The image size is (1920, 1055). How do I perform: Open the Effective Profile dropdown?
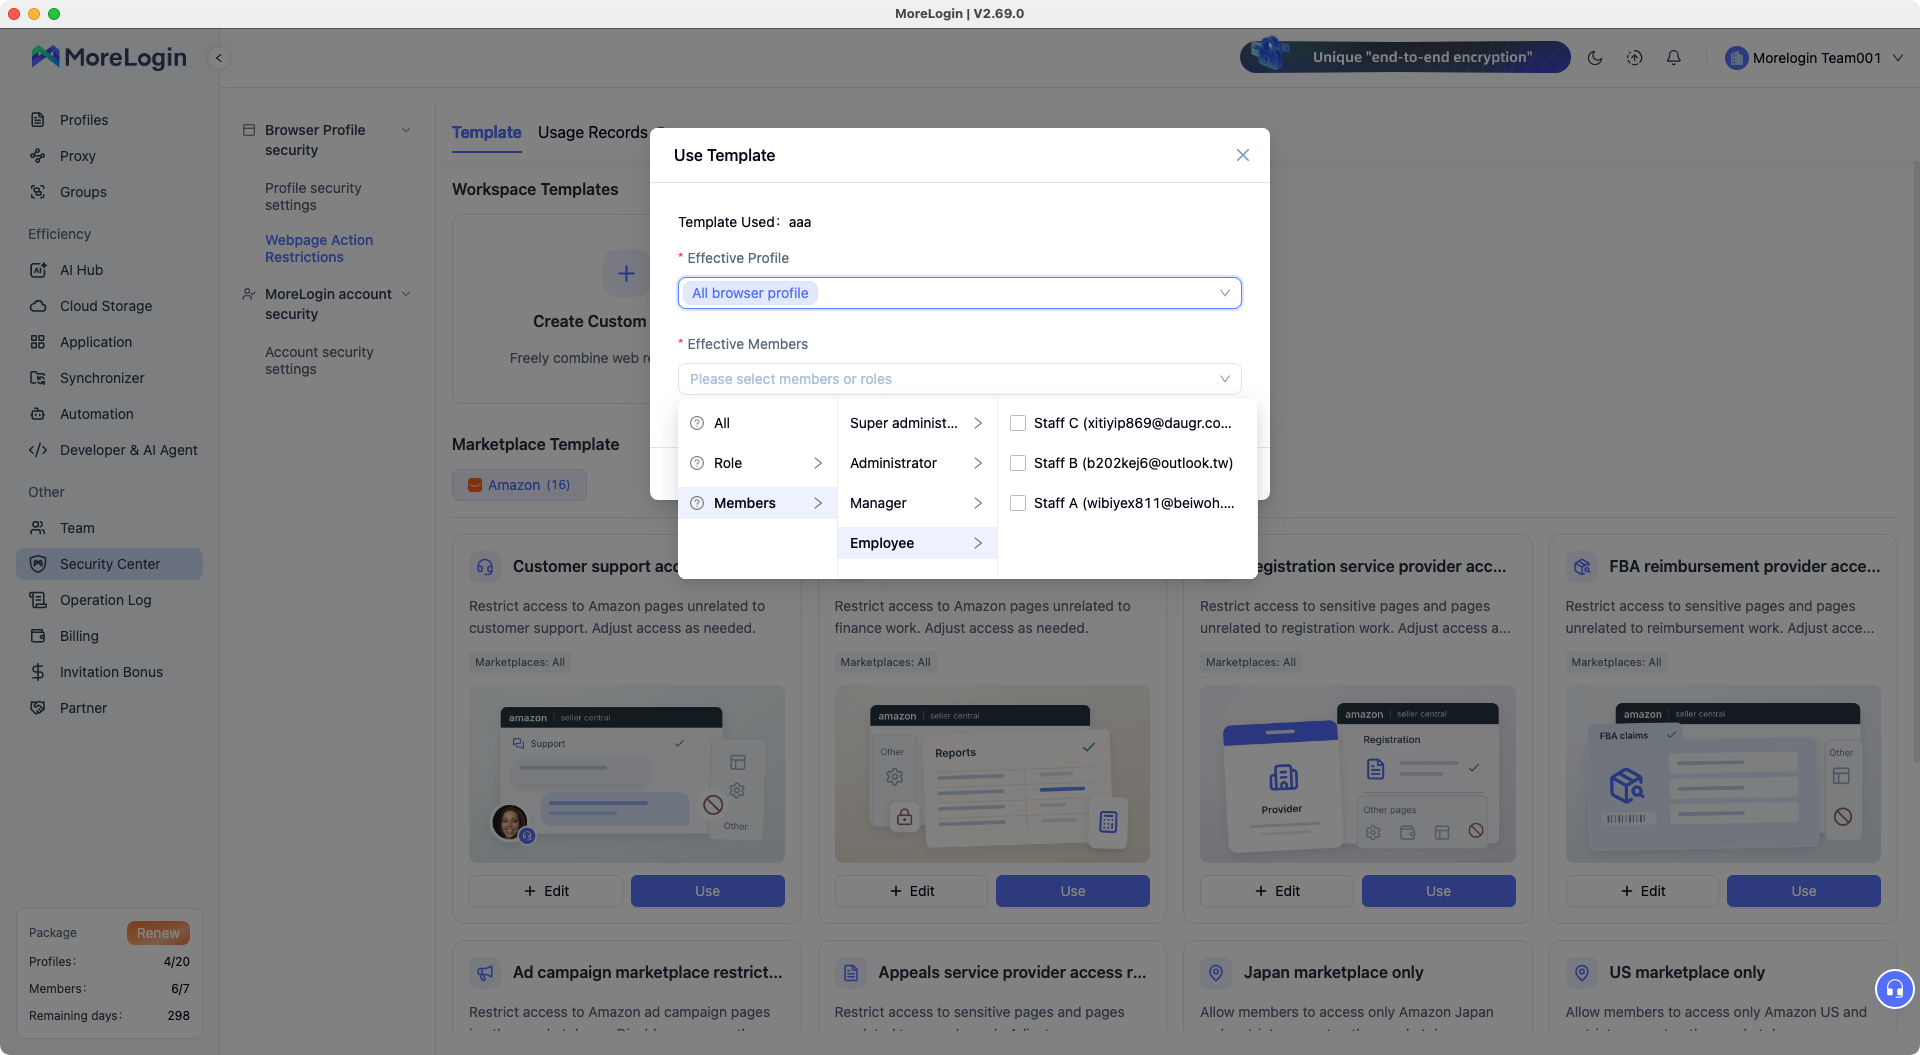click(x=960, y=293)
